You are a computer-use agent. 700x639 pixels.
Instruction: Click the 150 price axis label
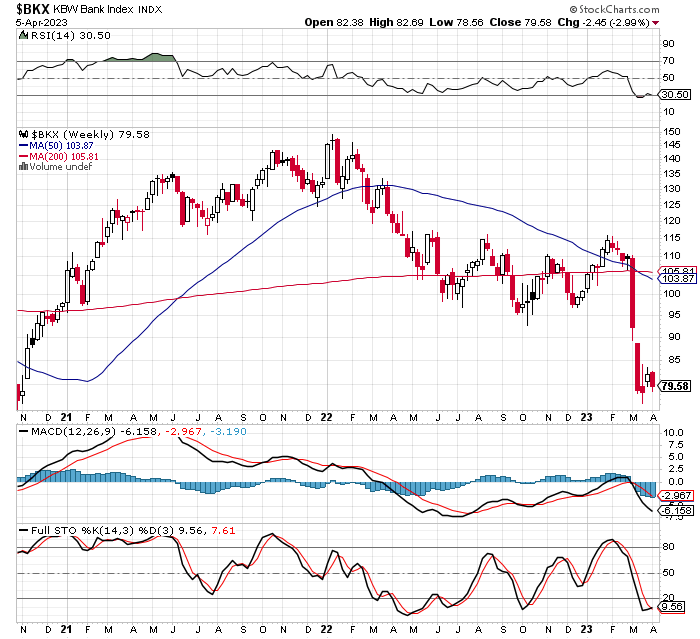[671, 132]
